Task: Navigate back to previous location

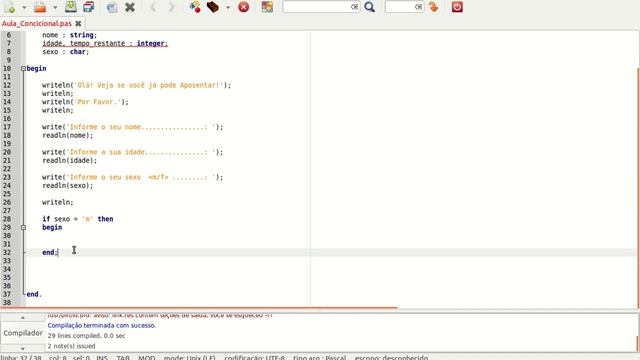Action: coord(153,7)
